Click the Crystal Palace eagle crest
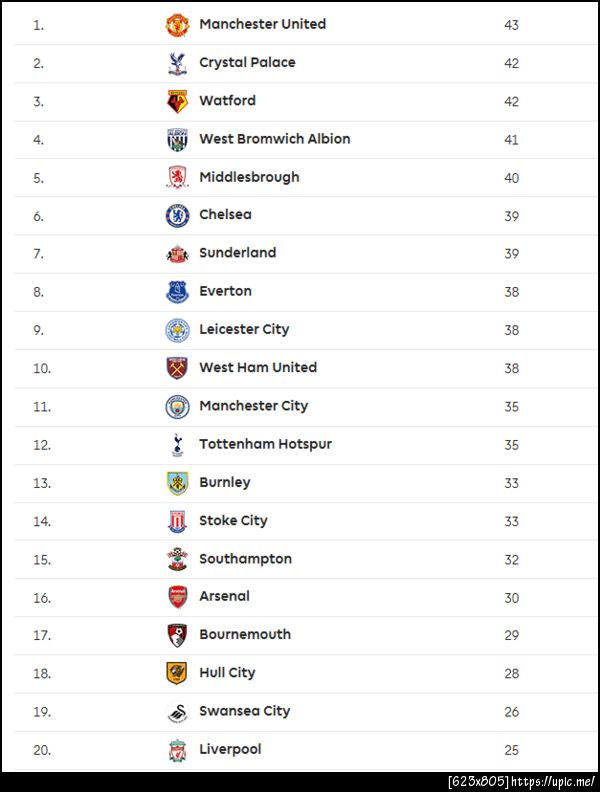The image size is (600, 792). (x=177, y=63)
